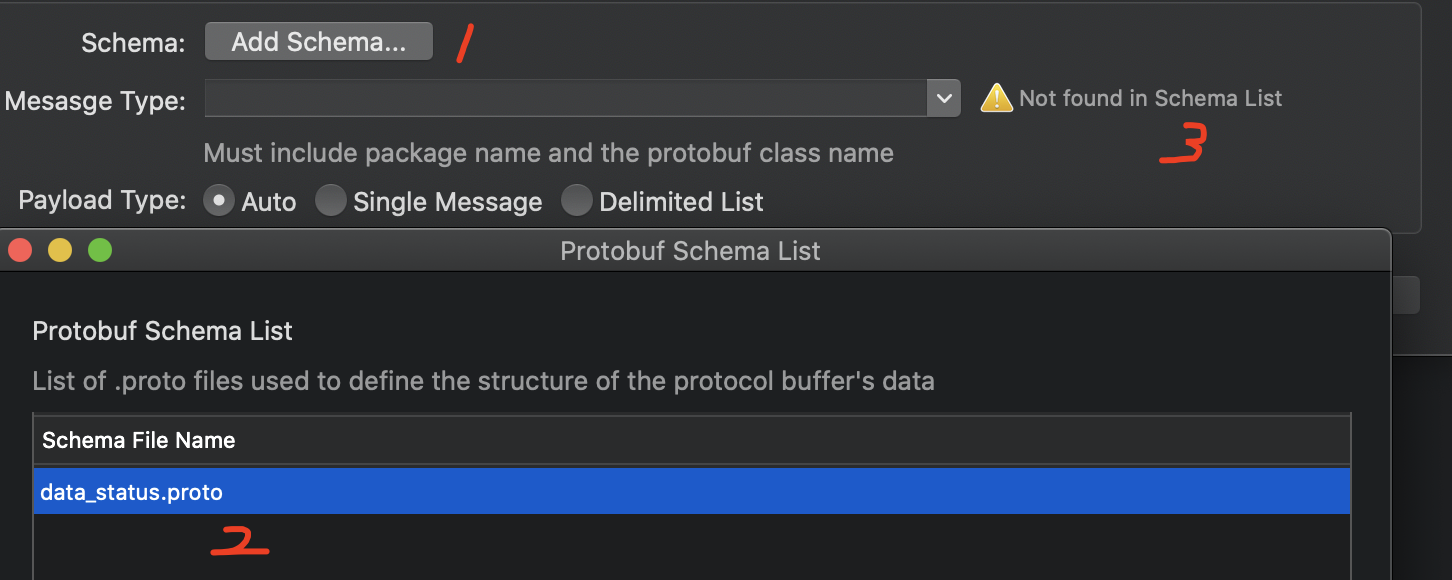Click the Protobuf Schema List heading text

pos(162,331)
